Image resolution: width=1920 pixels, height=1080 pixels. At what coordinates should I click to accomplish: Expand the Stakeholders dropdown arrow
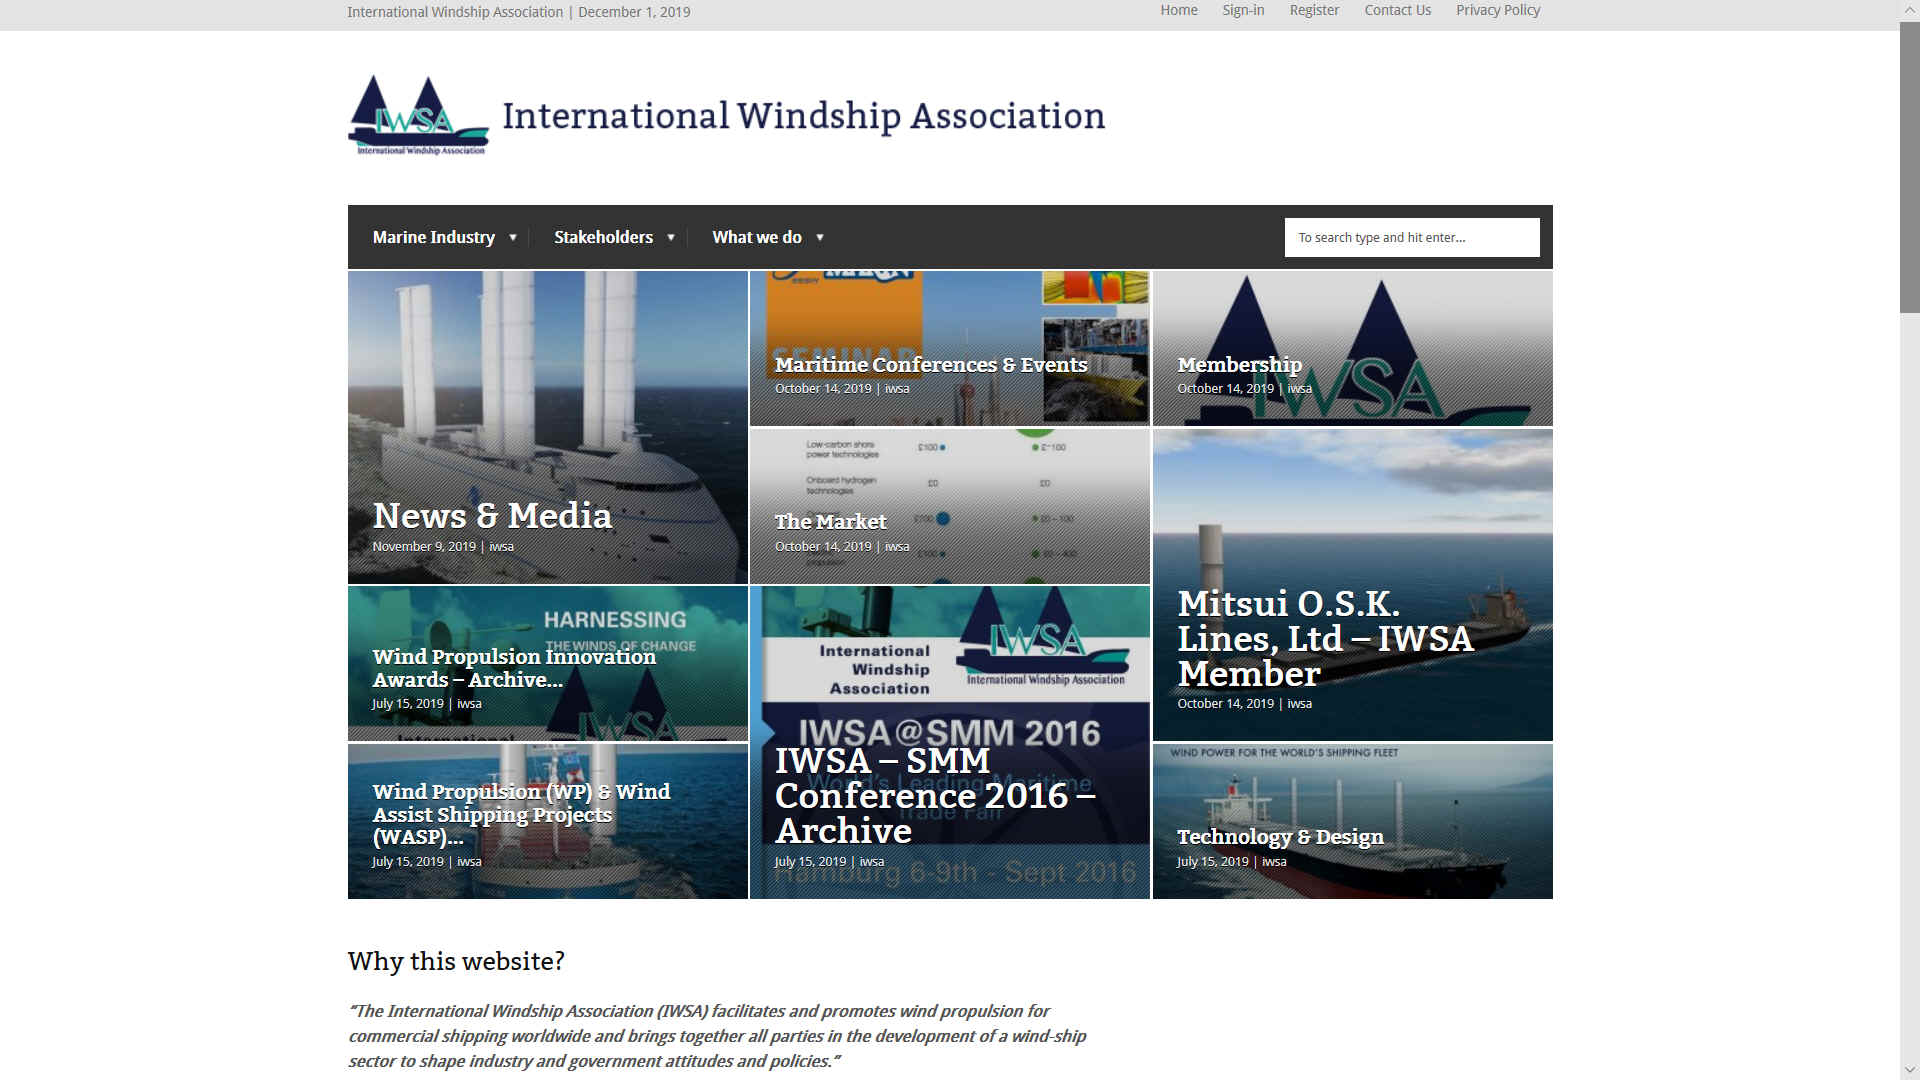click(671, 238)
